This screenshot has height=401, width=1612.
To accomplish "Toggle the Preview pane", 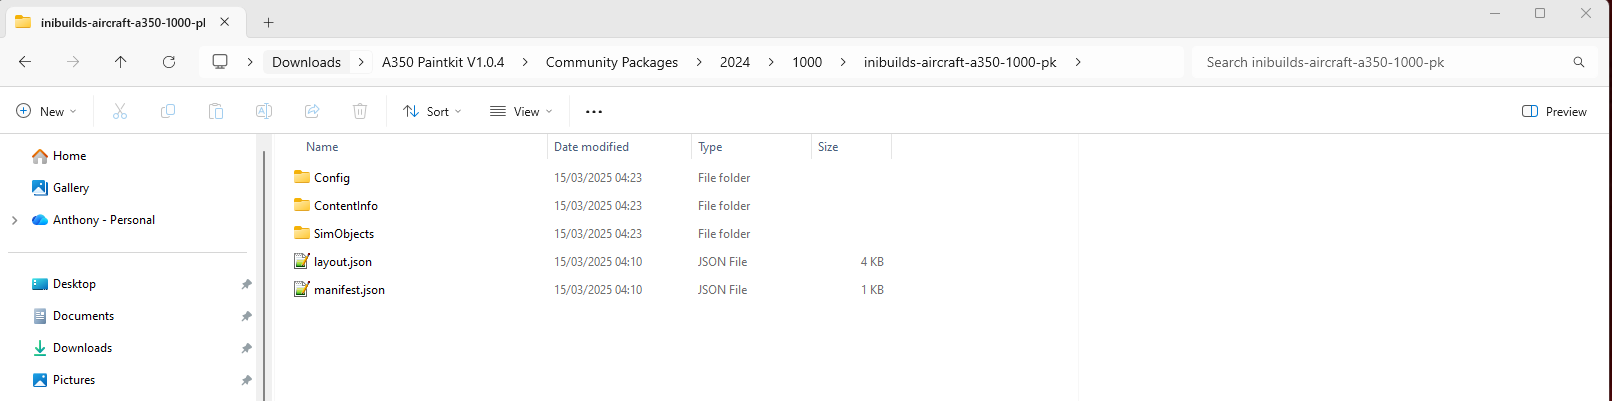I will click(x=1554, y=111).
